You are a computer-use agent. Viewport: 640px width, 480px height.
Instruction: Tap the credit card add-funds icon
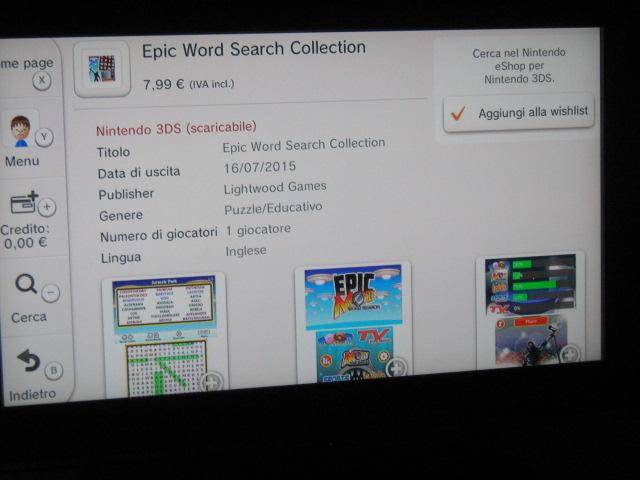[x=25, y=204]
